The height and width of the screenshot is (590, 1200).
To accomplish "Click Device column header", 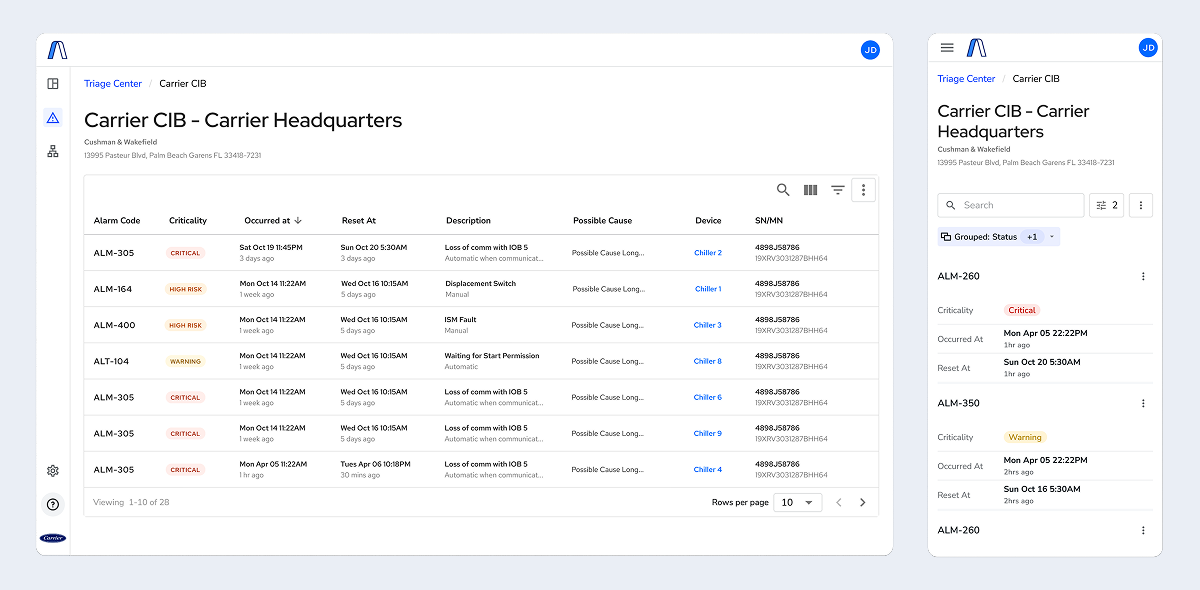I will (x=708, y=220).
